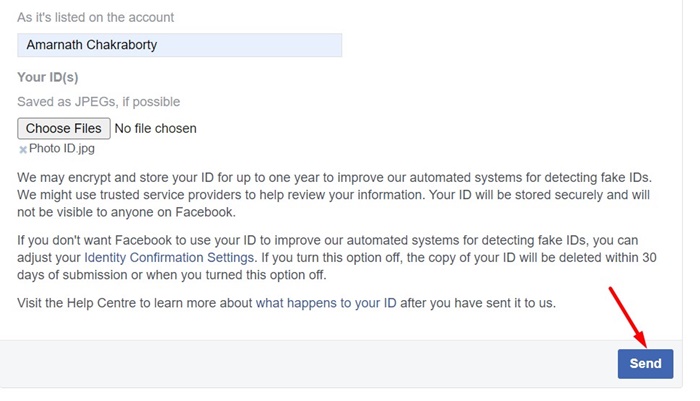The width and height of the screenshot is (700, 401).
Task: Click the text 'after you have sent it to us'
Action: (x=478, y=303)
